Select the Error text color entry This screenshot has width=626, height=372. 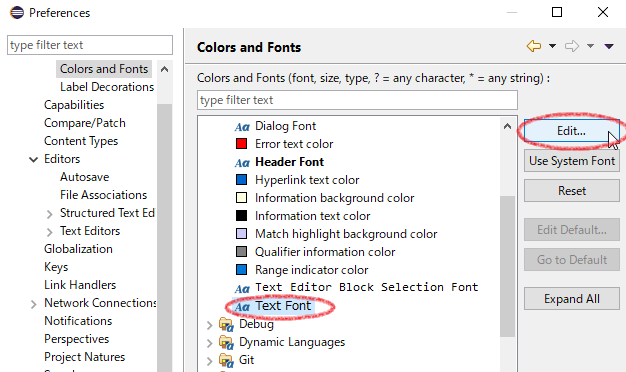point(294,144)
